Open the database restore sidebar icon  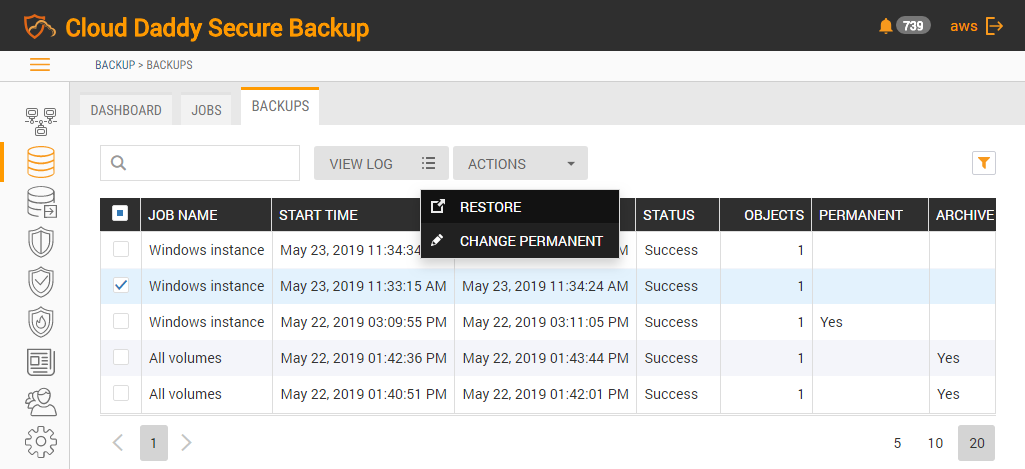(41, 202)
